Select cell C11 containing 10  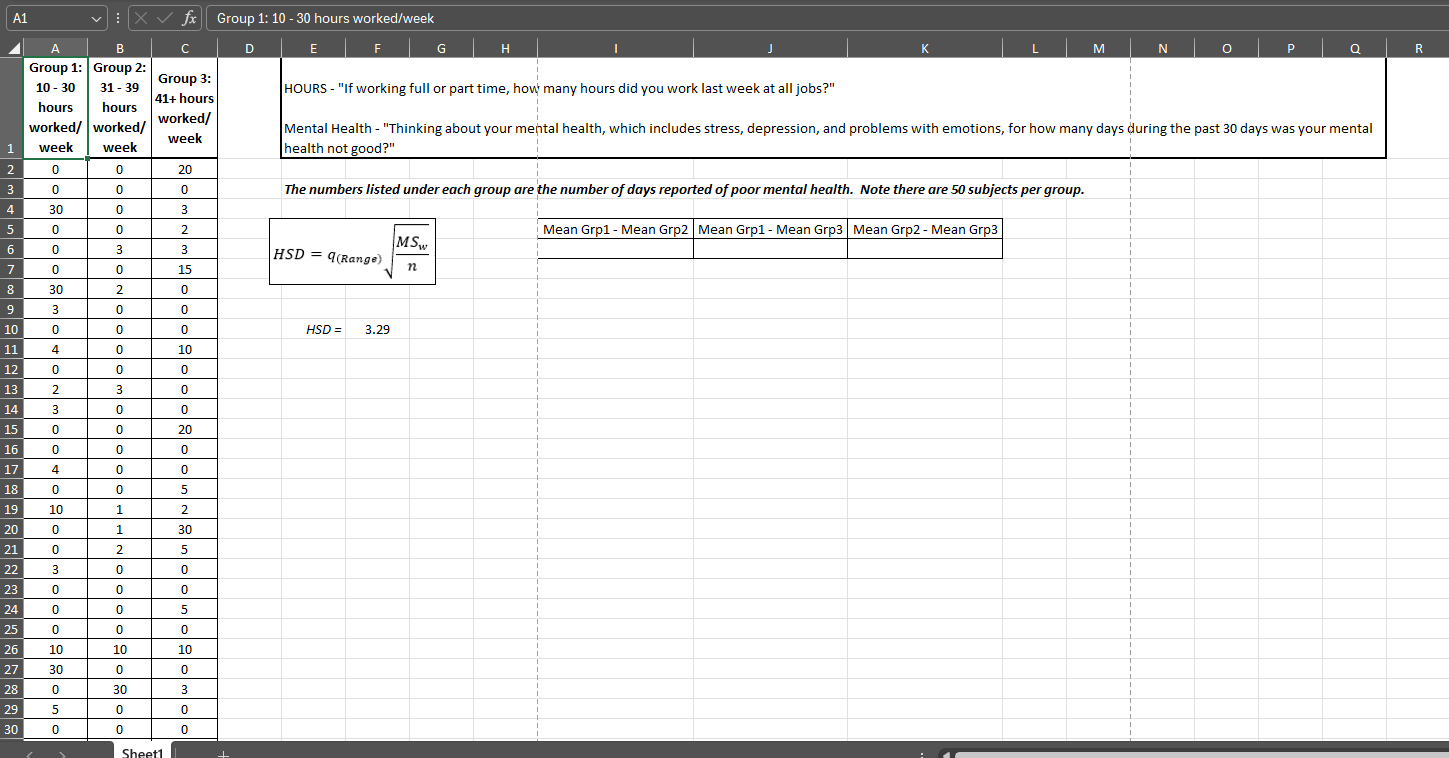tap(184, 349)
